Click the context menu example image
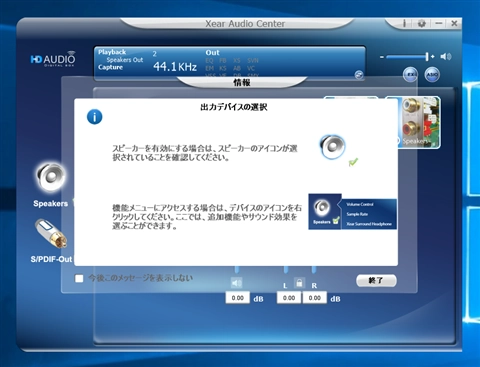The height and width of the screenshot is (367, 480). tap(353, 212)
